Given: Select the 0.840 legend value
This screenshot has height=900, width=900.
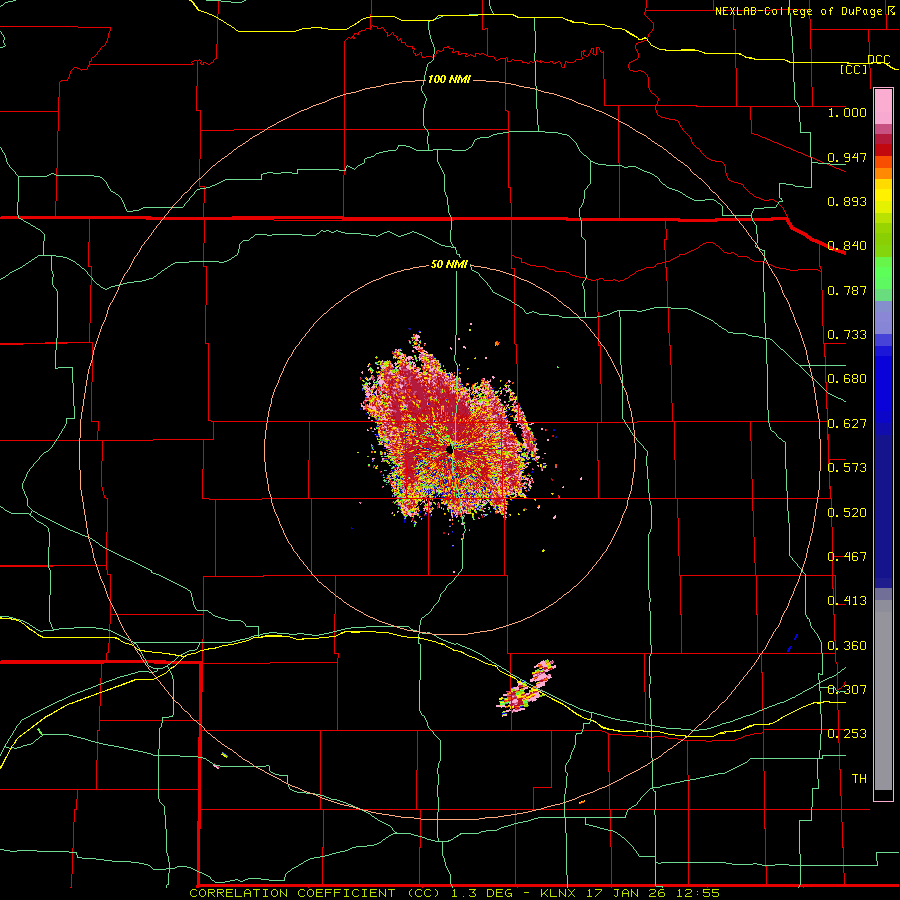Looking at the screenshot, I should [x=847, y=246].
